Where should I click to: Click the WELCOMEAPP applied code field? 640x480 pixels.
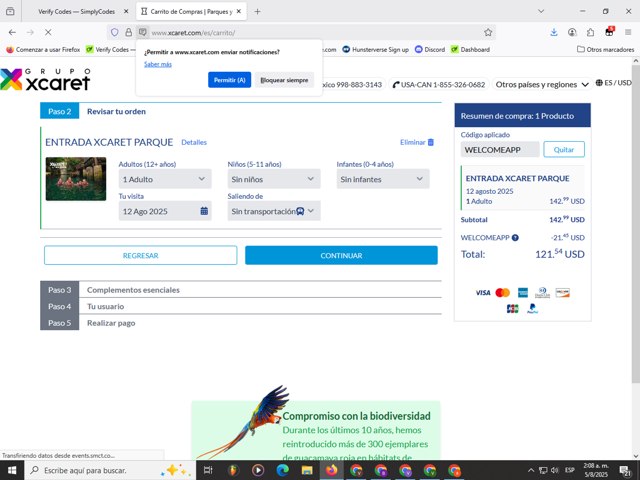coord(500,149)
